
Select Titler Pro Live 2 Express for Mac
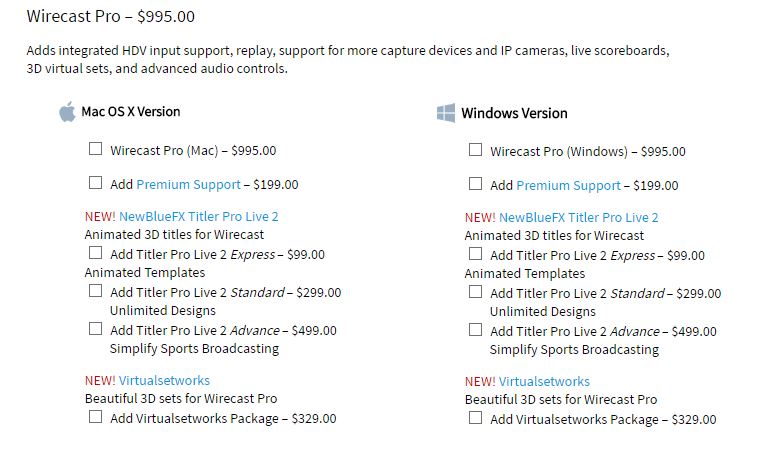click(x=96, y=253)
